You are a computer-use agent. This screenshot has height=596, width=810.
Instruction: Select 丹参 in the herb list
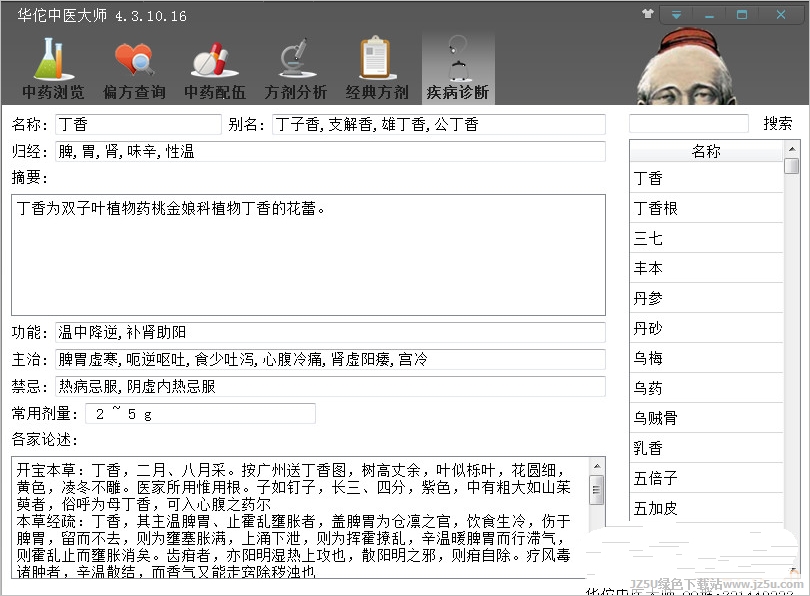706,298
